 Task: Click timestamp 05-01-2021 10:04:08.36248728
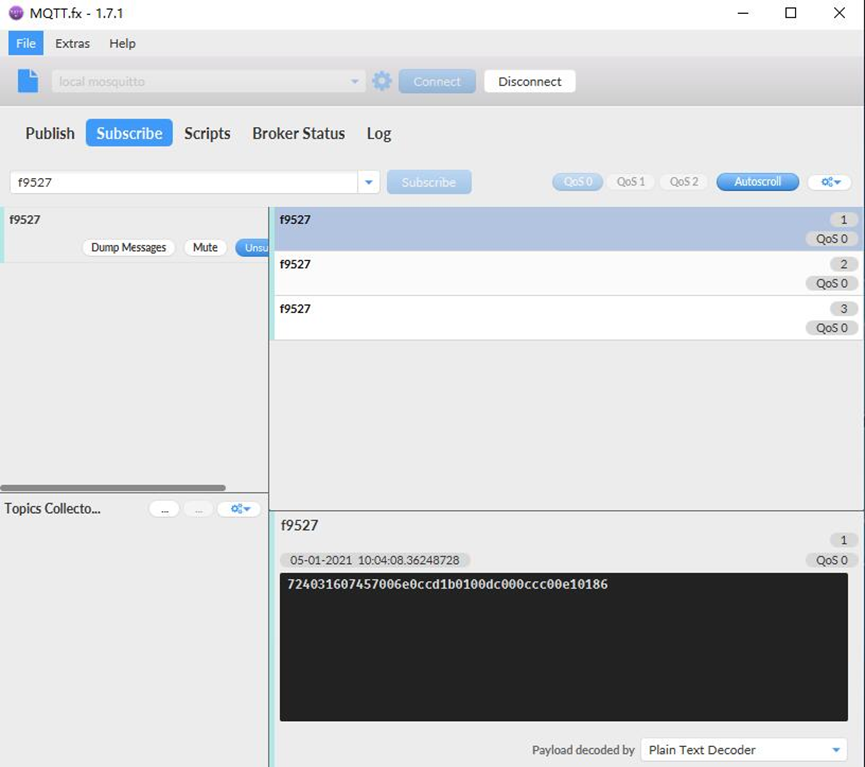(375, 560)
